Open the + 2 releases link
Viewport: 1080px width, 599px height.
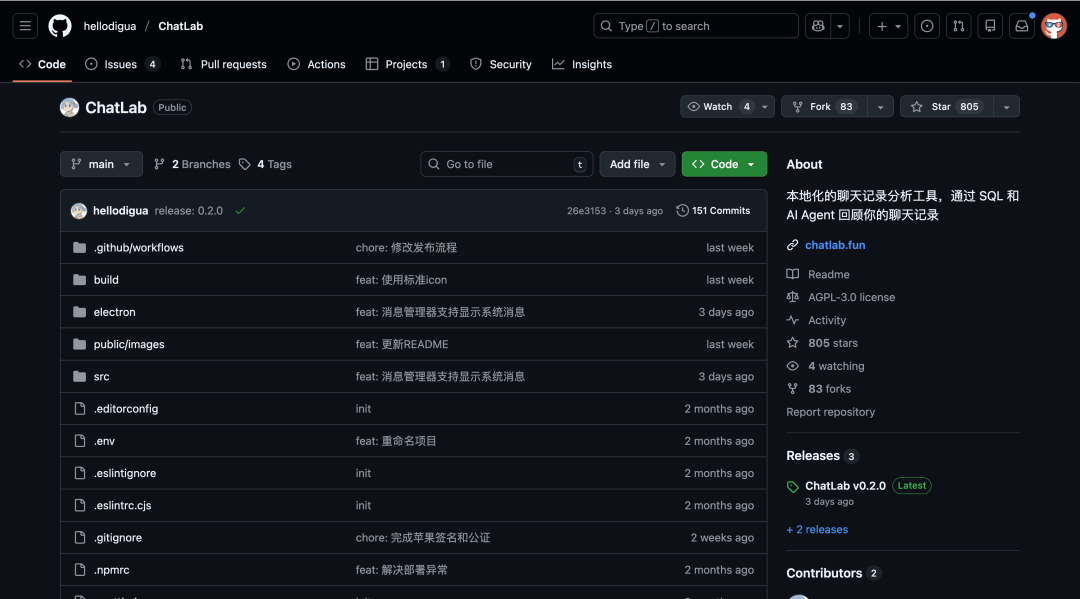pyautogui.click(x=817, y=529)
